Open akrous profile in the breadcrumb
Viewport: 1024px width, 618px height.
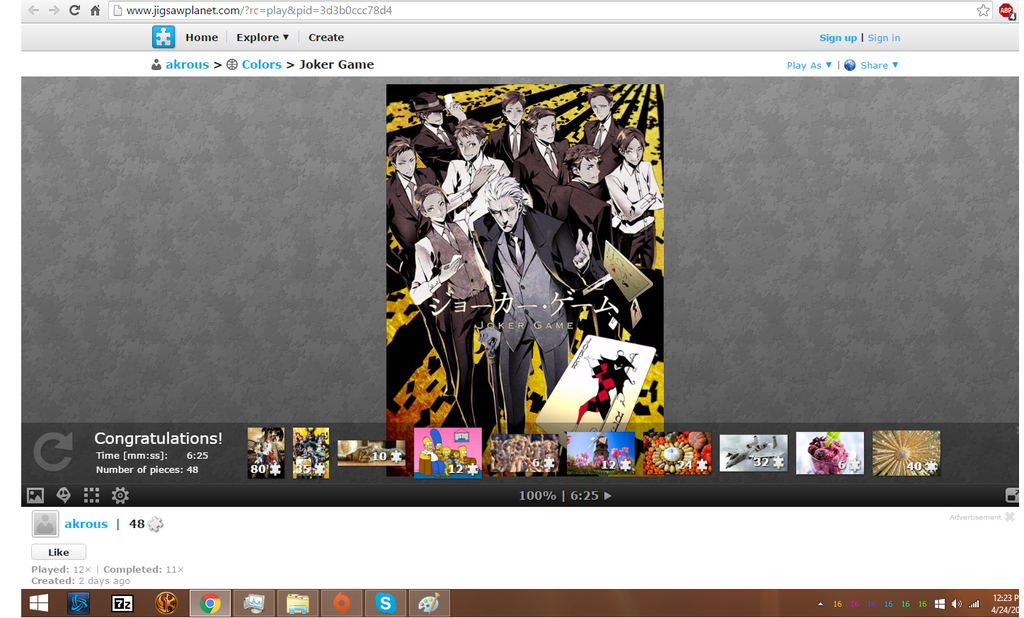click(187, 65)
